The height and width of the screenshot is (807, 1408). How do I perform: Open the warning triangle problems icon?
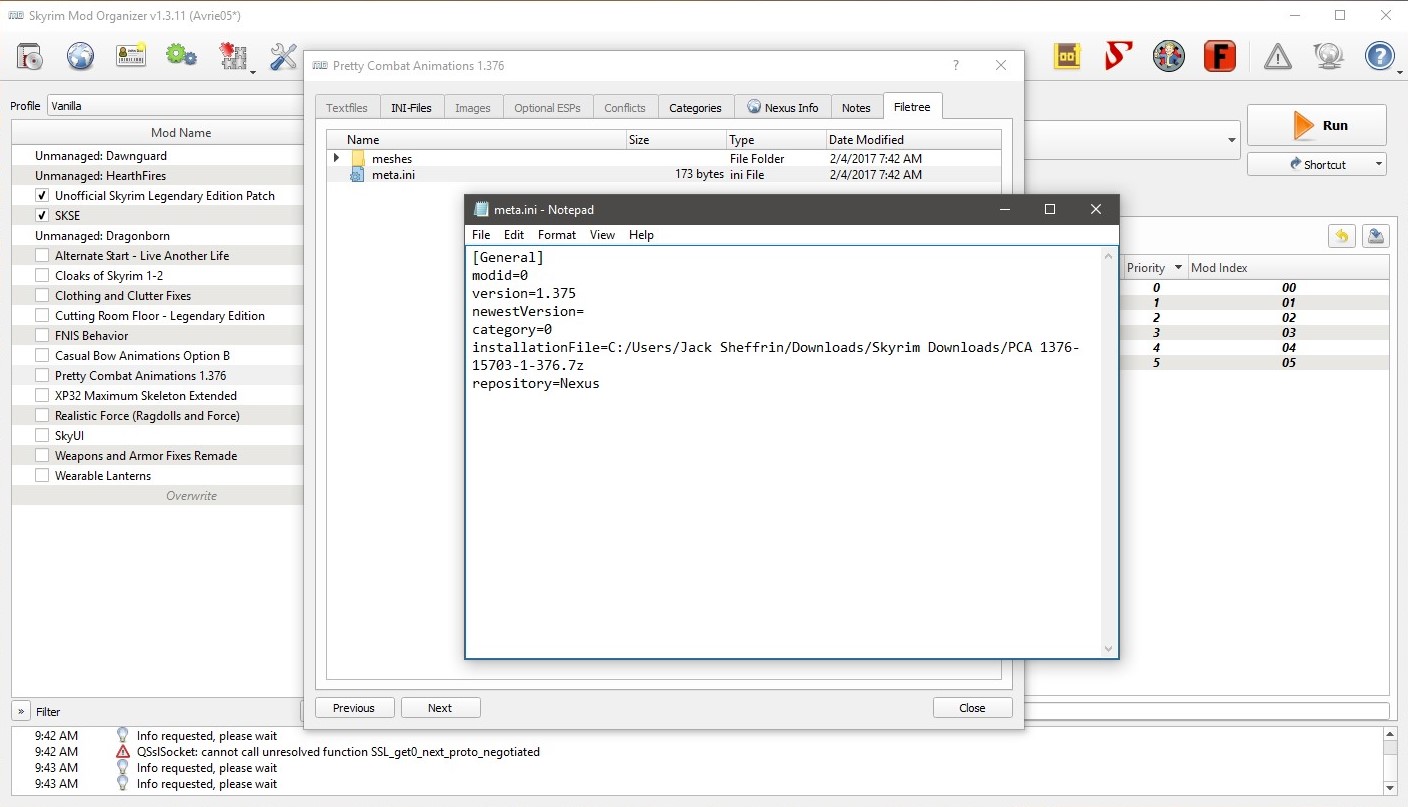(1277, 57)
